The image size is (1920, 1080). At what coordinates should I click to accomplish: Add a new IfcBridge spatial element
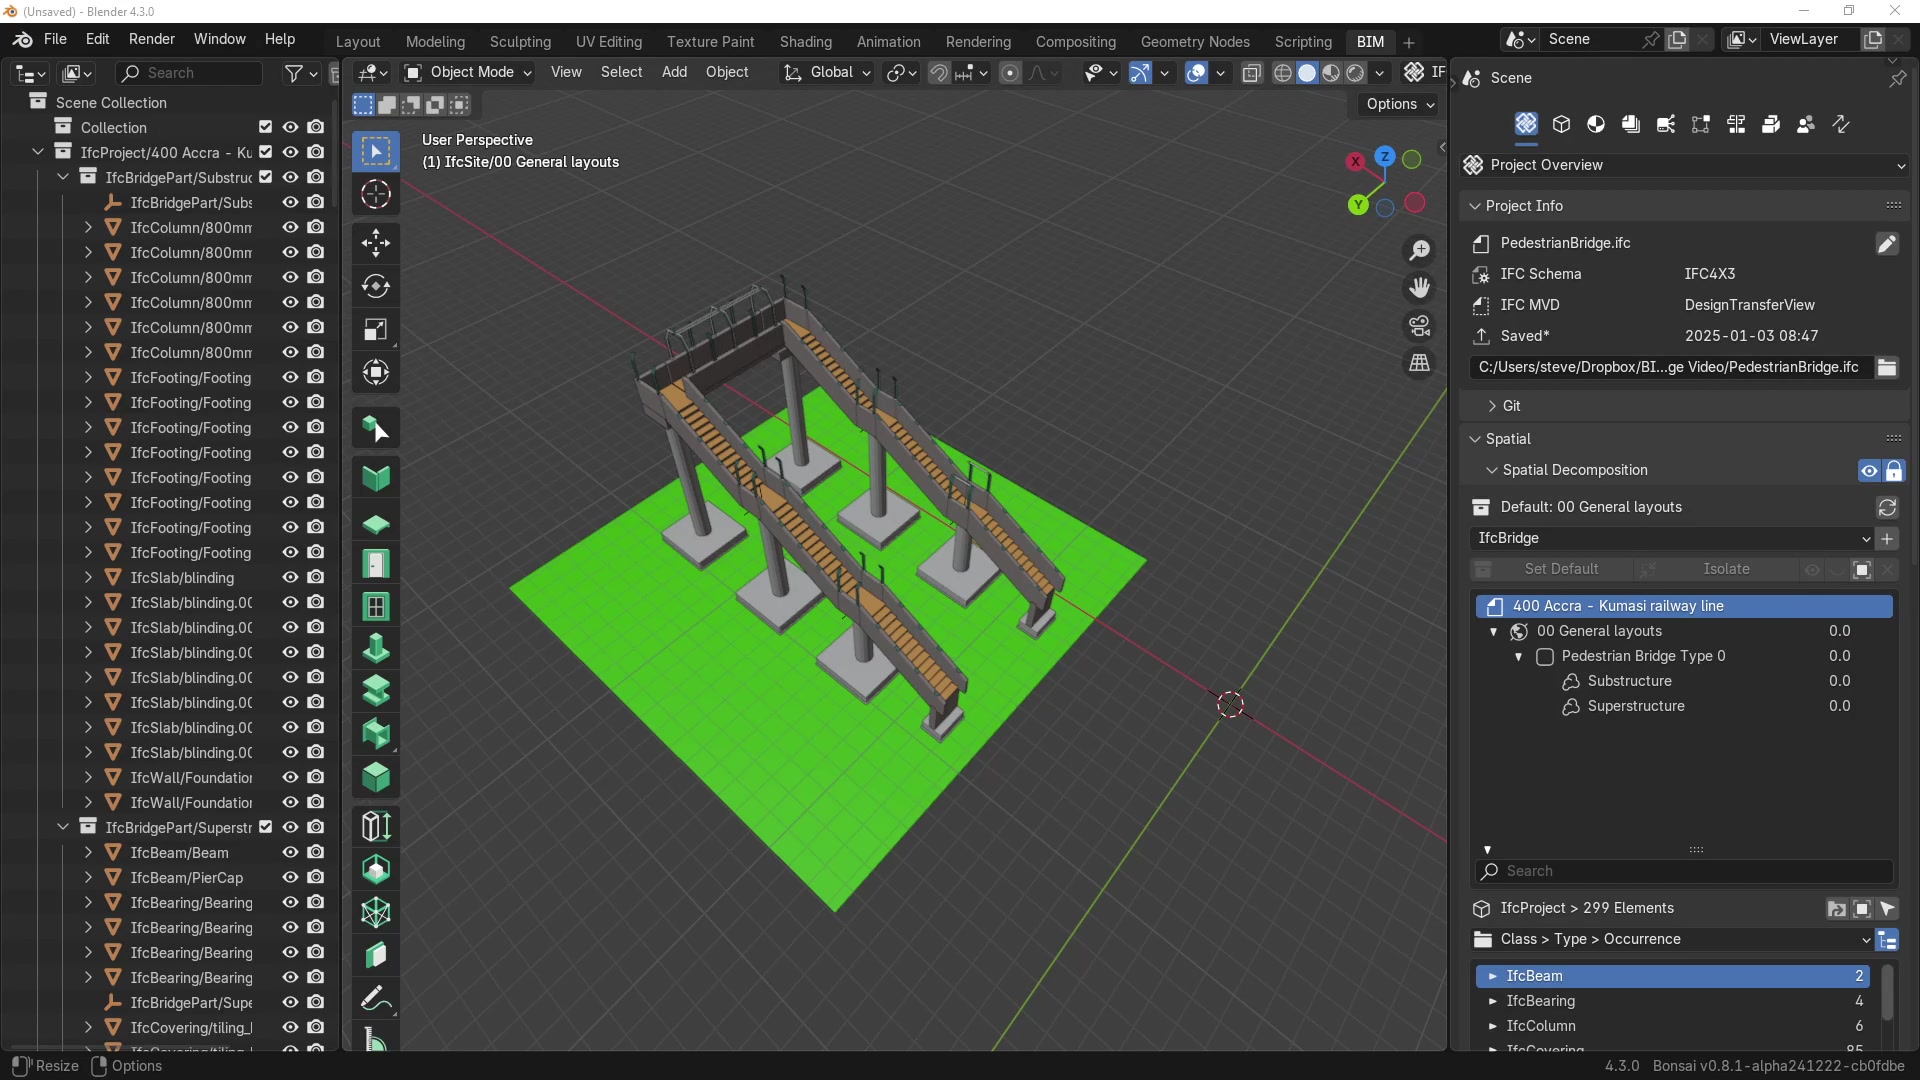1887,538
